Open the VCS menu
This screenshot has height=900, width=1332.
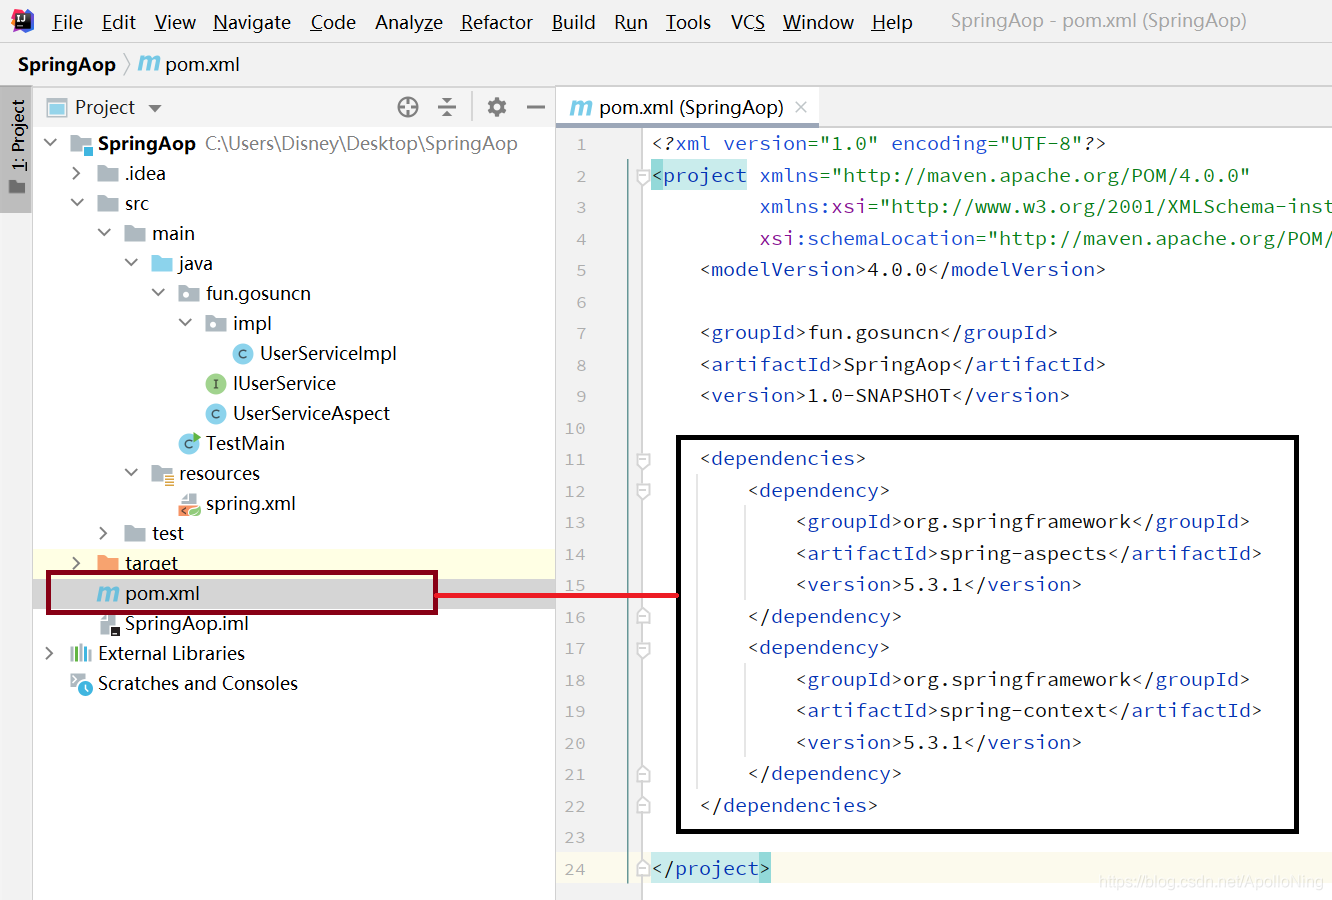point(747,22)
